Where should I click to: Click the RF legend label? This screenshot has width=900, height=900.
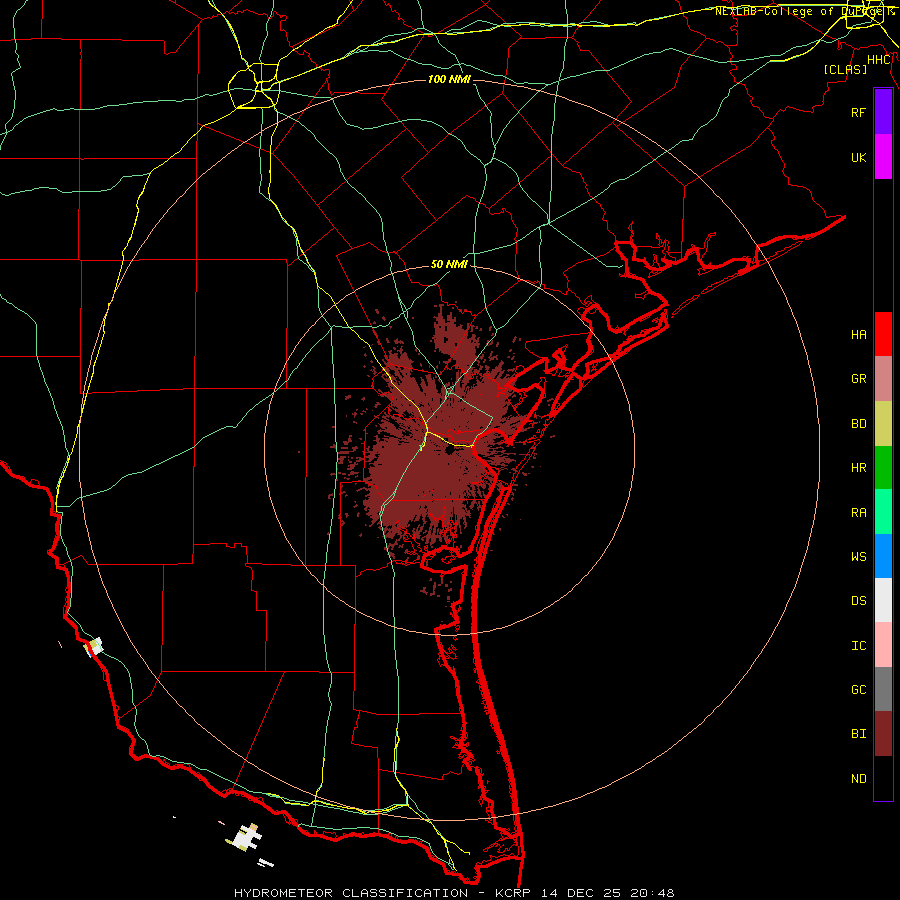point(859,112)
